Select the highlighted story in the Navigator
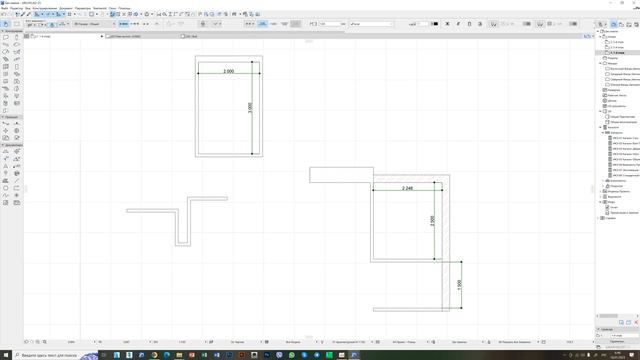The height and width of the screenshot is (360, 640). [617, 53]
